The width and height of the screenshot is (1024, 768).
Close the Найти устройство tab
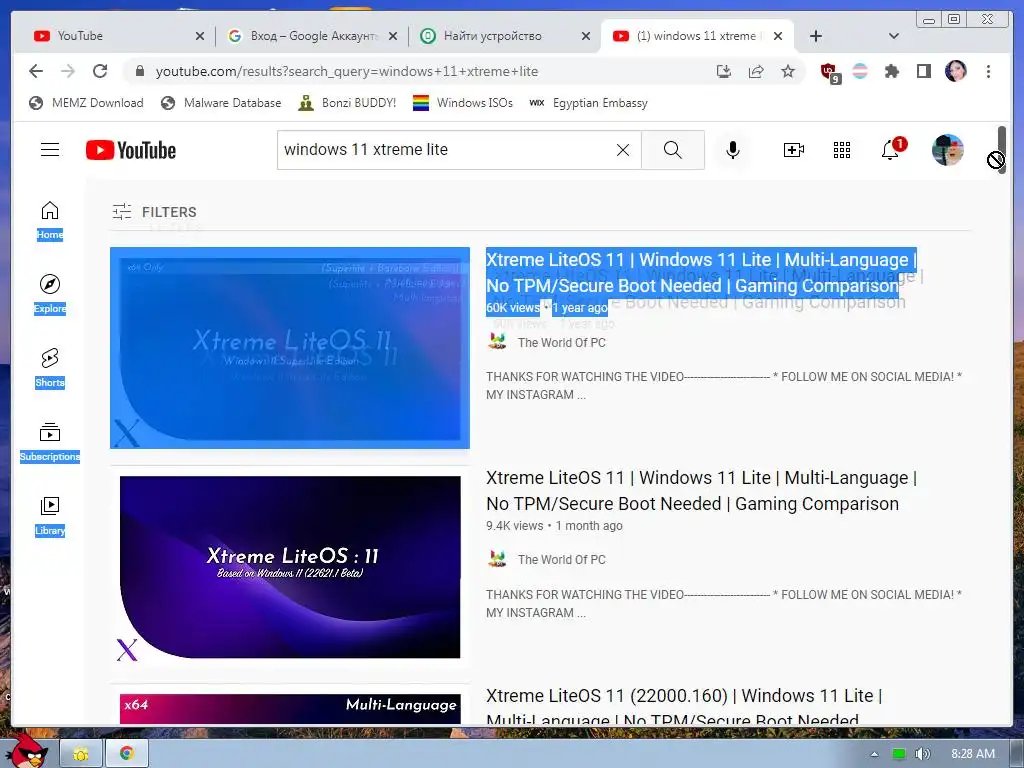586,36
